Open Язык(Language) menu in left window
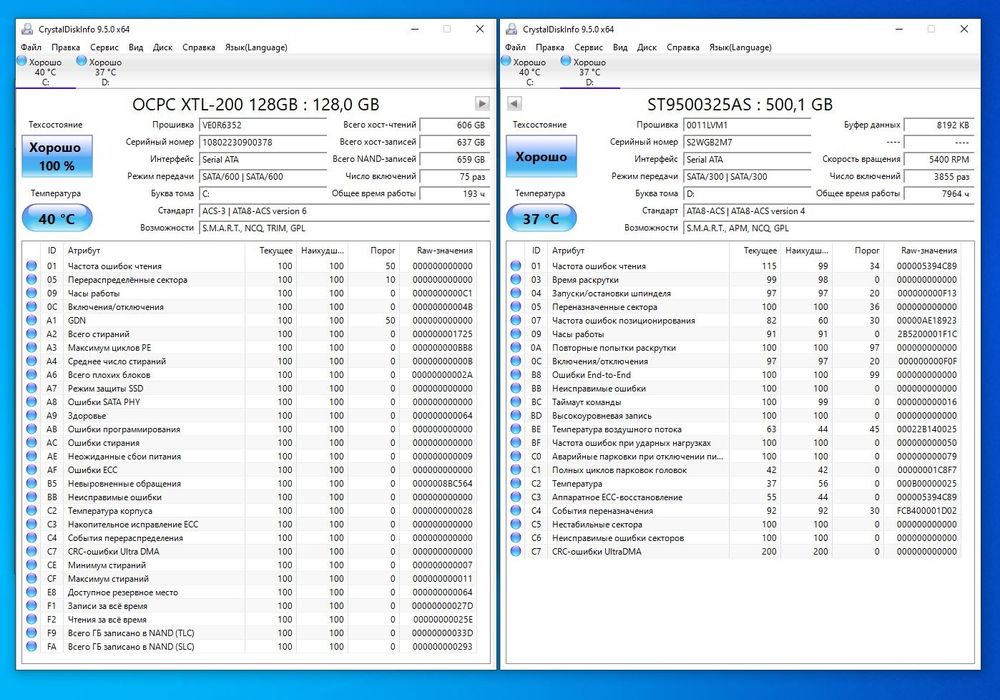This screenshot has height=700, width=1000. (256, 47)
